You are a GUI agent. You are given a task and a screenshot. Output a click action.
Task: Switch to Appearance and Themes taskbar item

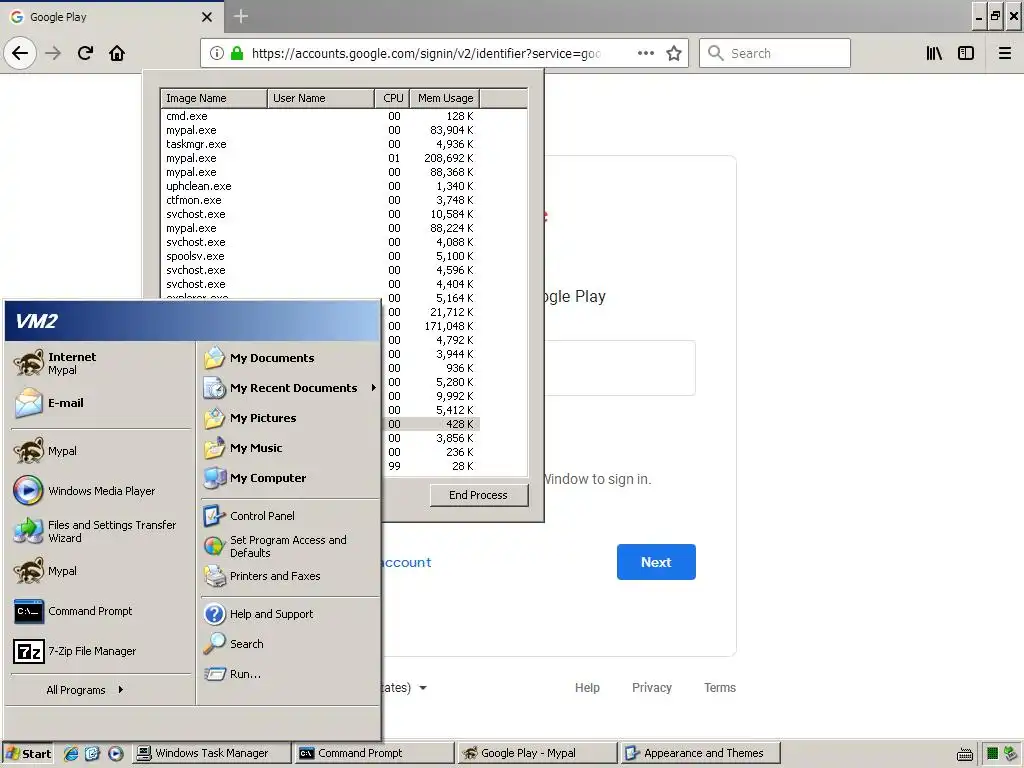point(701,754)
